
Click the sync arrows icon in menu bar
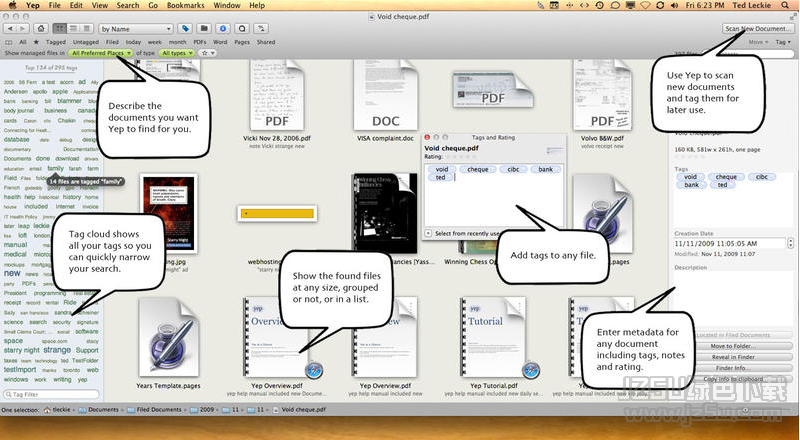[660, 5]
